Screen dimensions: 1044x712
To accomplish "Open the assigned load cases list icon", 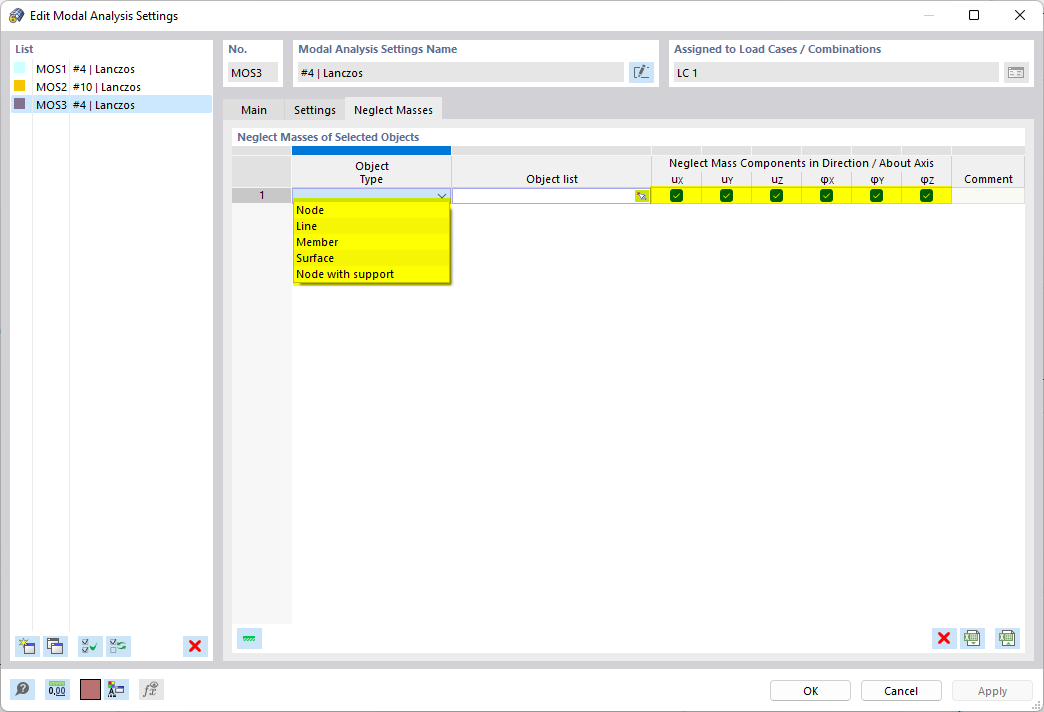I will [x=1015, y=73].
